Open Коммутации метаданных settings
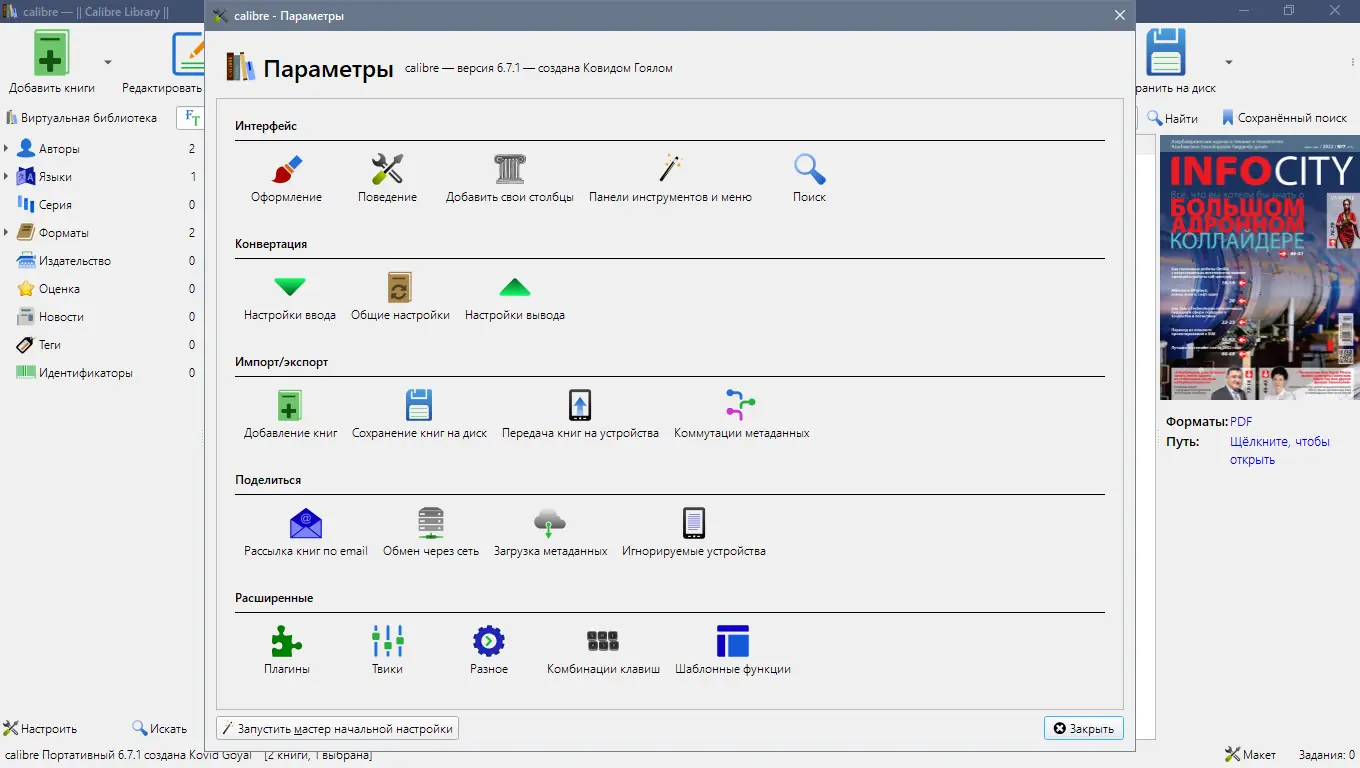This screenshot has height=768, width=1360. coord(741,414)
